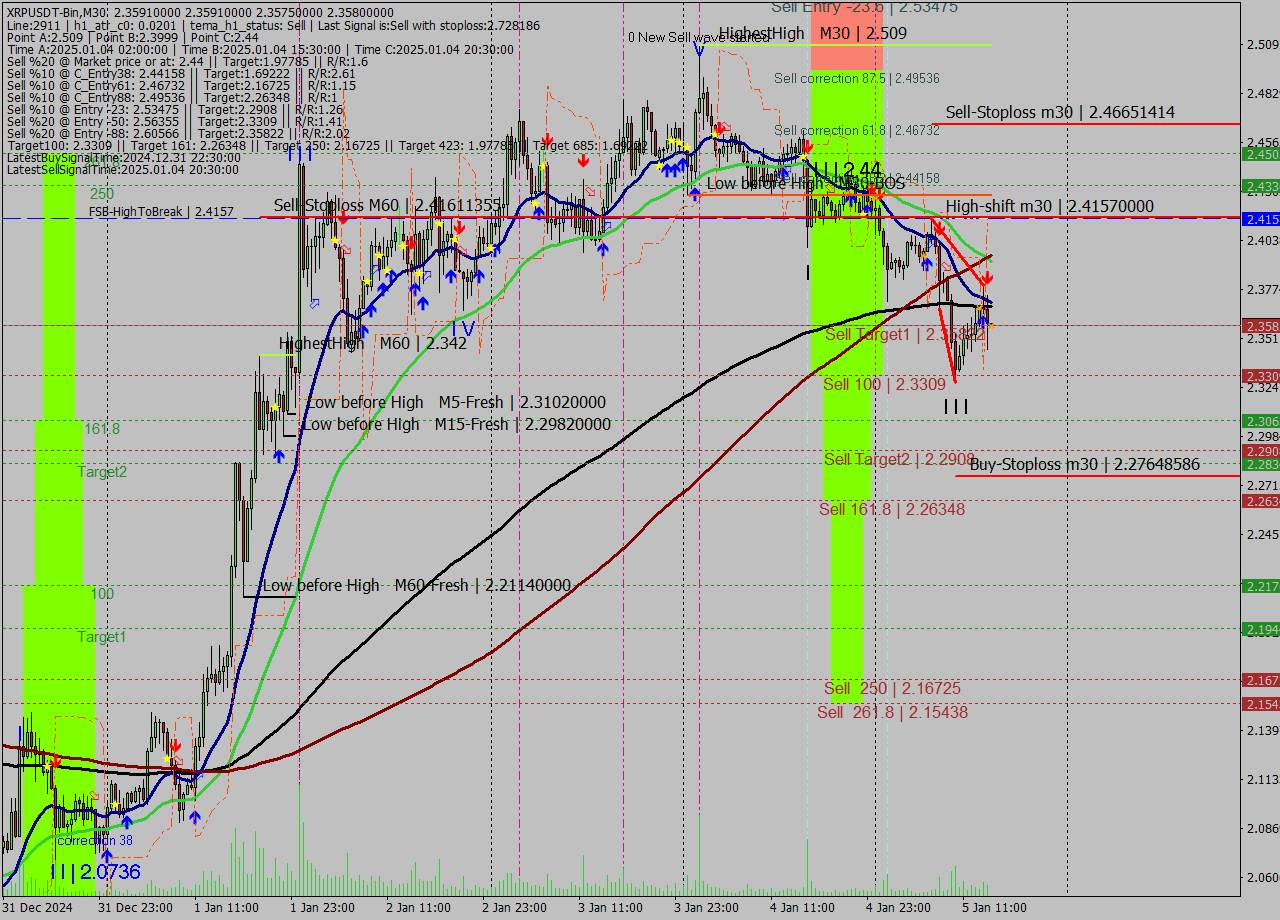Select the 'Sell 100 | 2.3309' label

[x=884, y=384]
